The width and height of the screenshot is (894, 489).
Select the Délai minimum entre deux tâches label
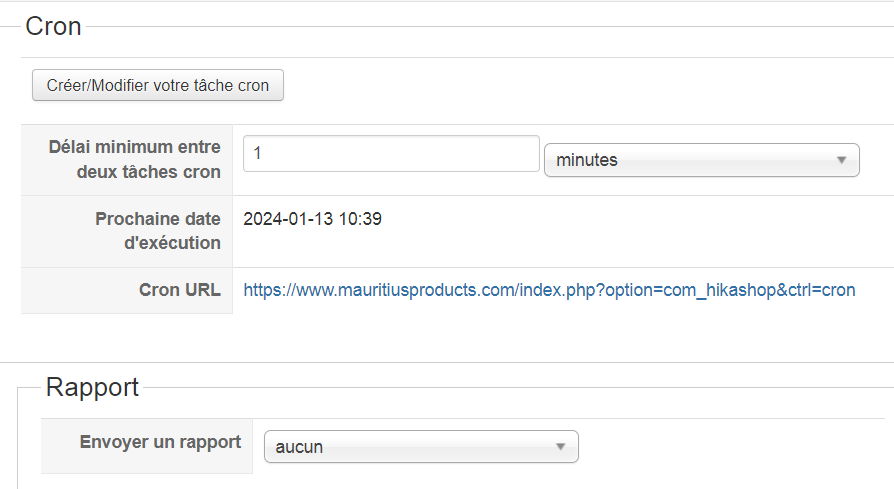pyautogui.click(x=135, y=159)
